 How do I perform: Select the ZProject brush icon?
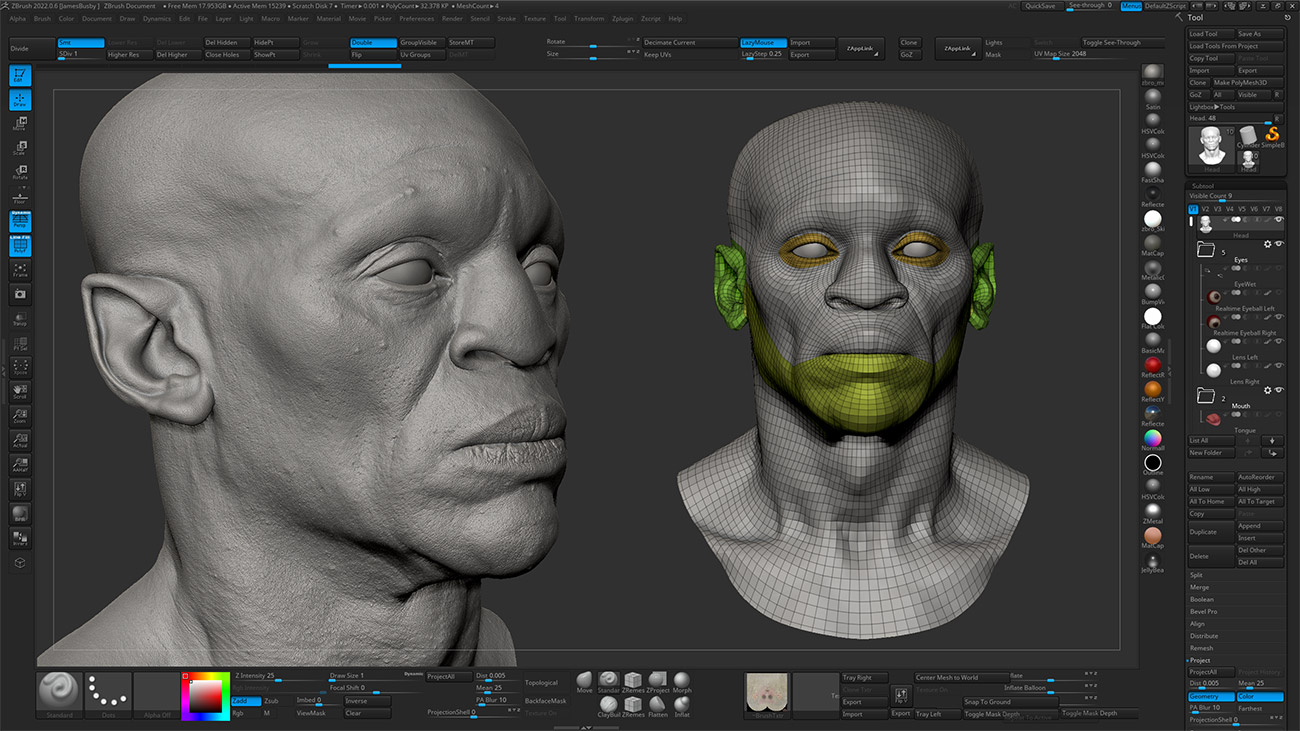coord(658,682)
